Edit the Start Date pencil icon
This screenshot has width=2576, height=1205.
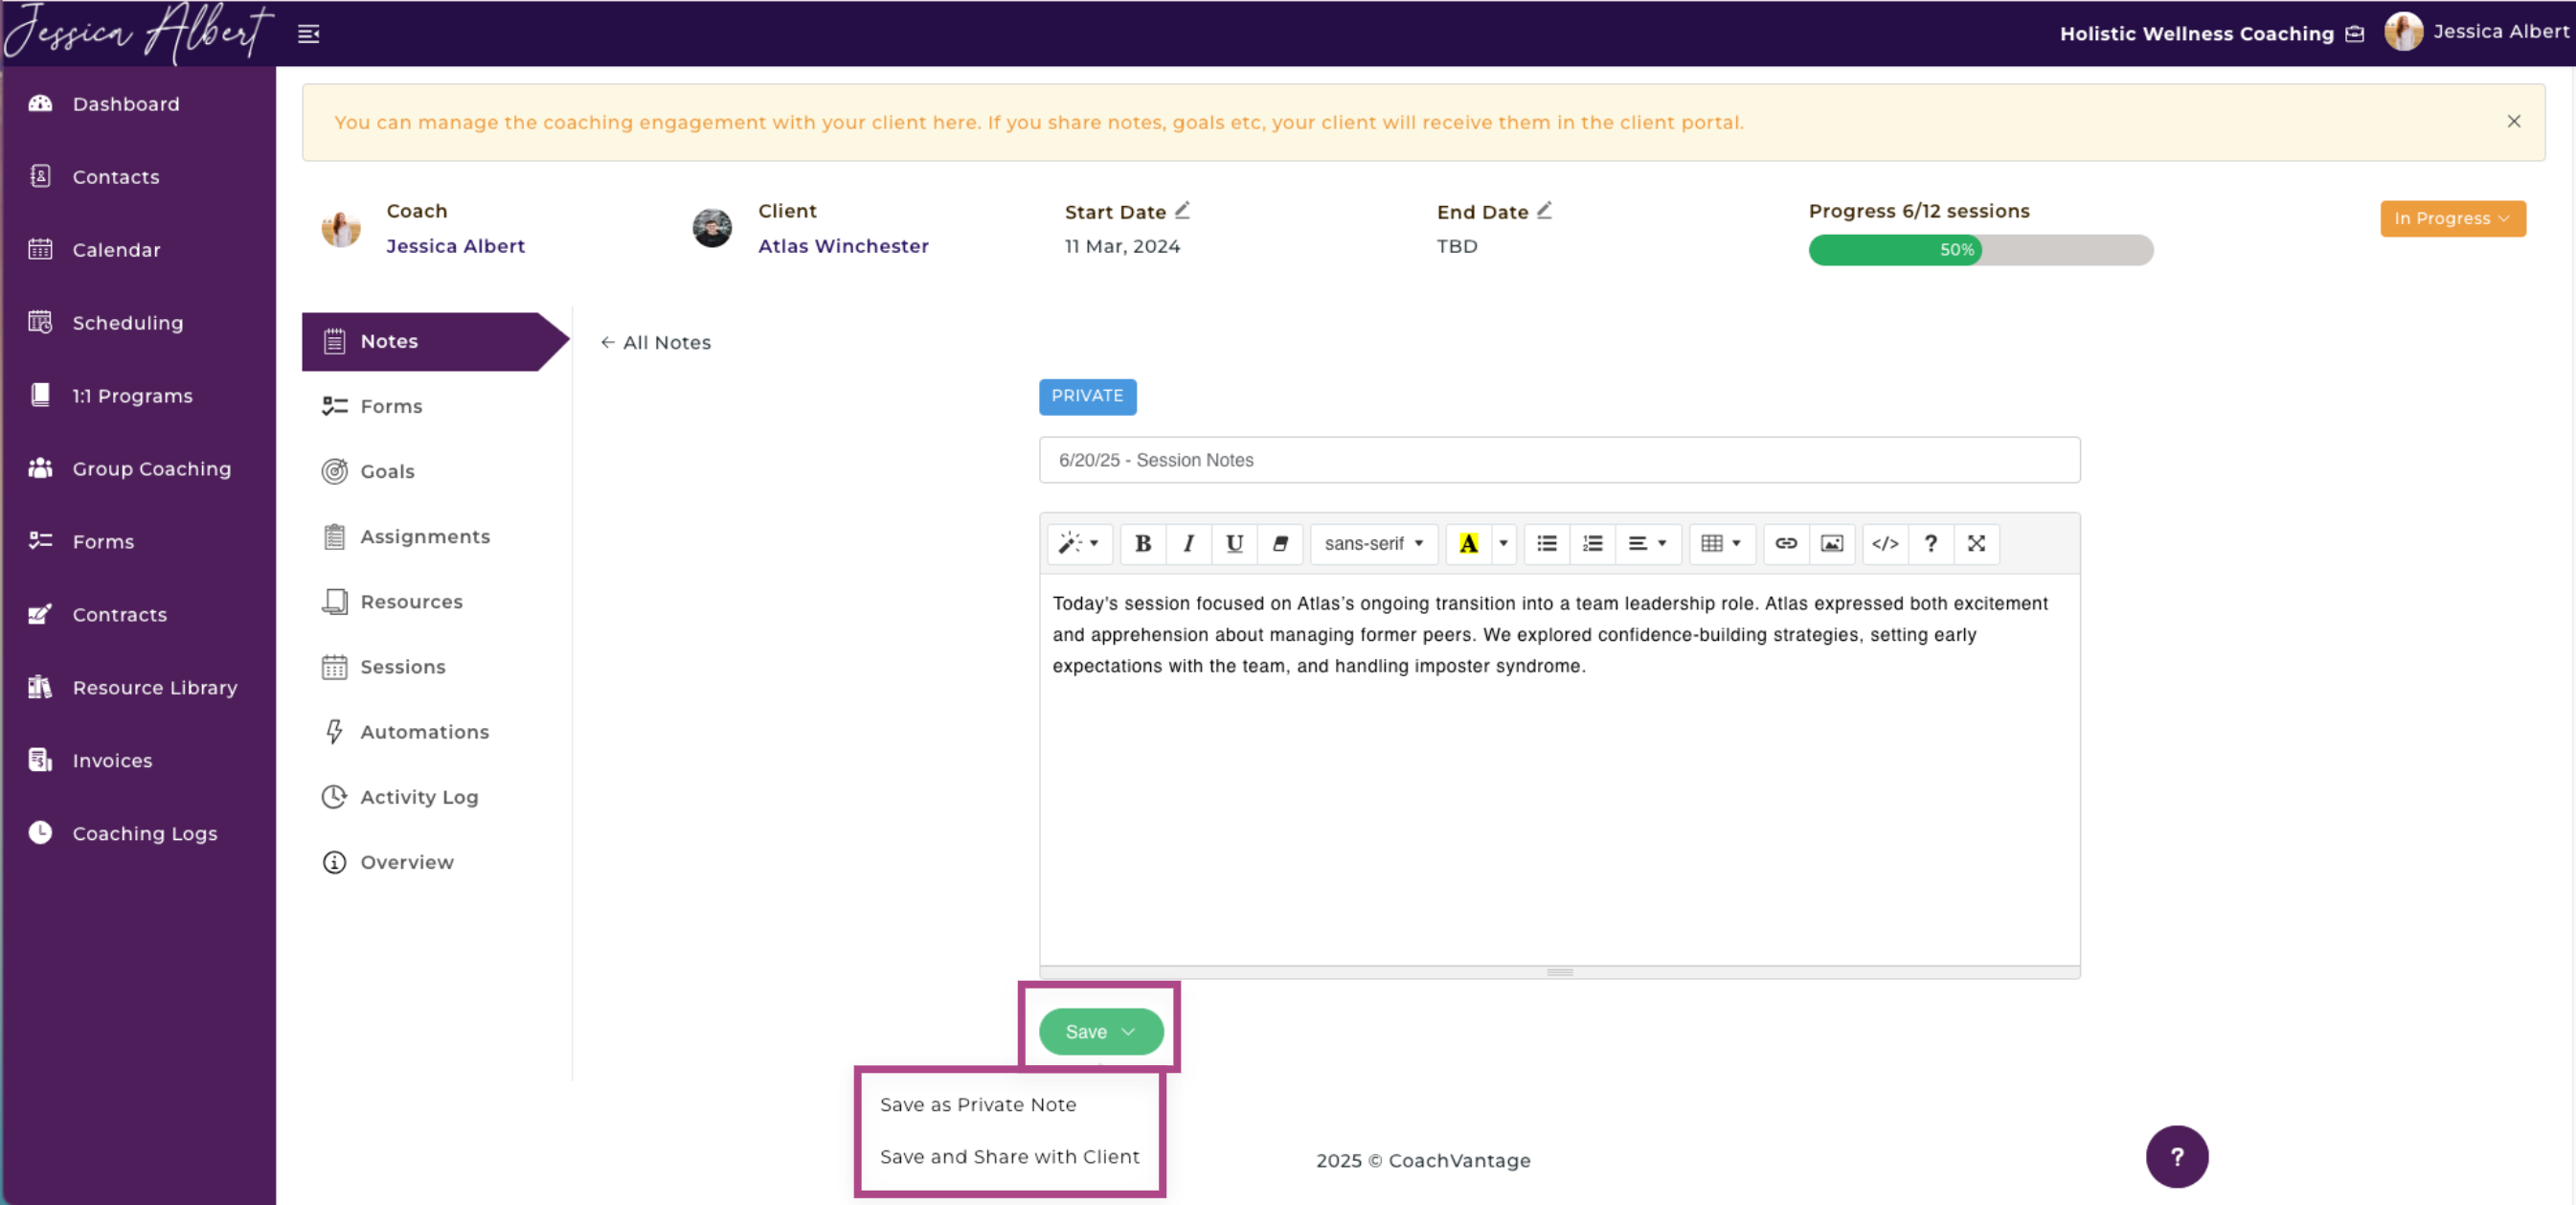(1182, 210)
